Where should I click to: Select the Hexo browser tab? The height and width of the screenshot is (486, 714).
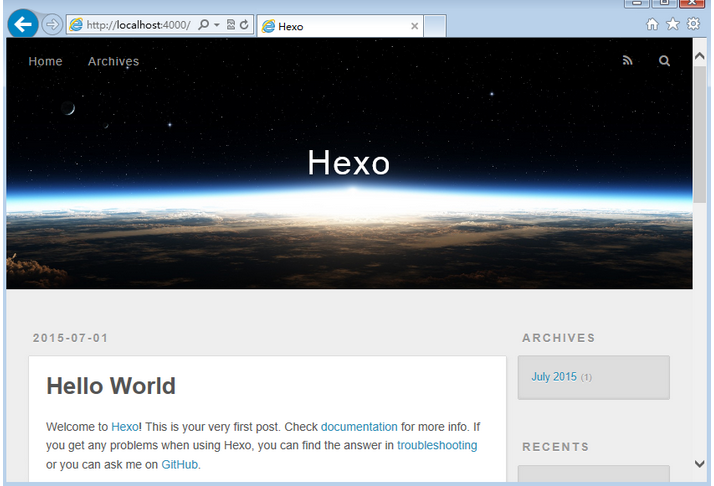click(x=340, y=26)
